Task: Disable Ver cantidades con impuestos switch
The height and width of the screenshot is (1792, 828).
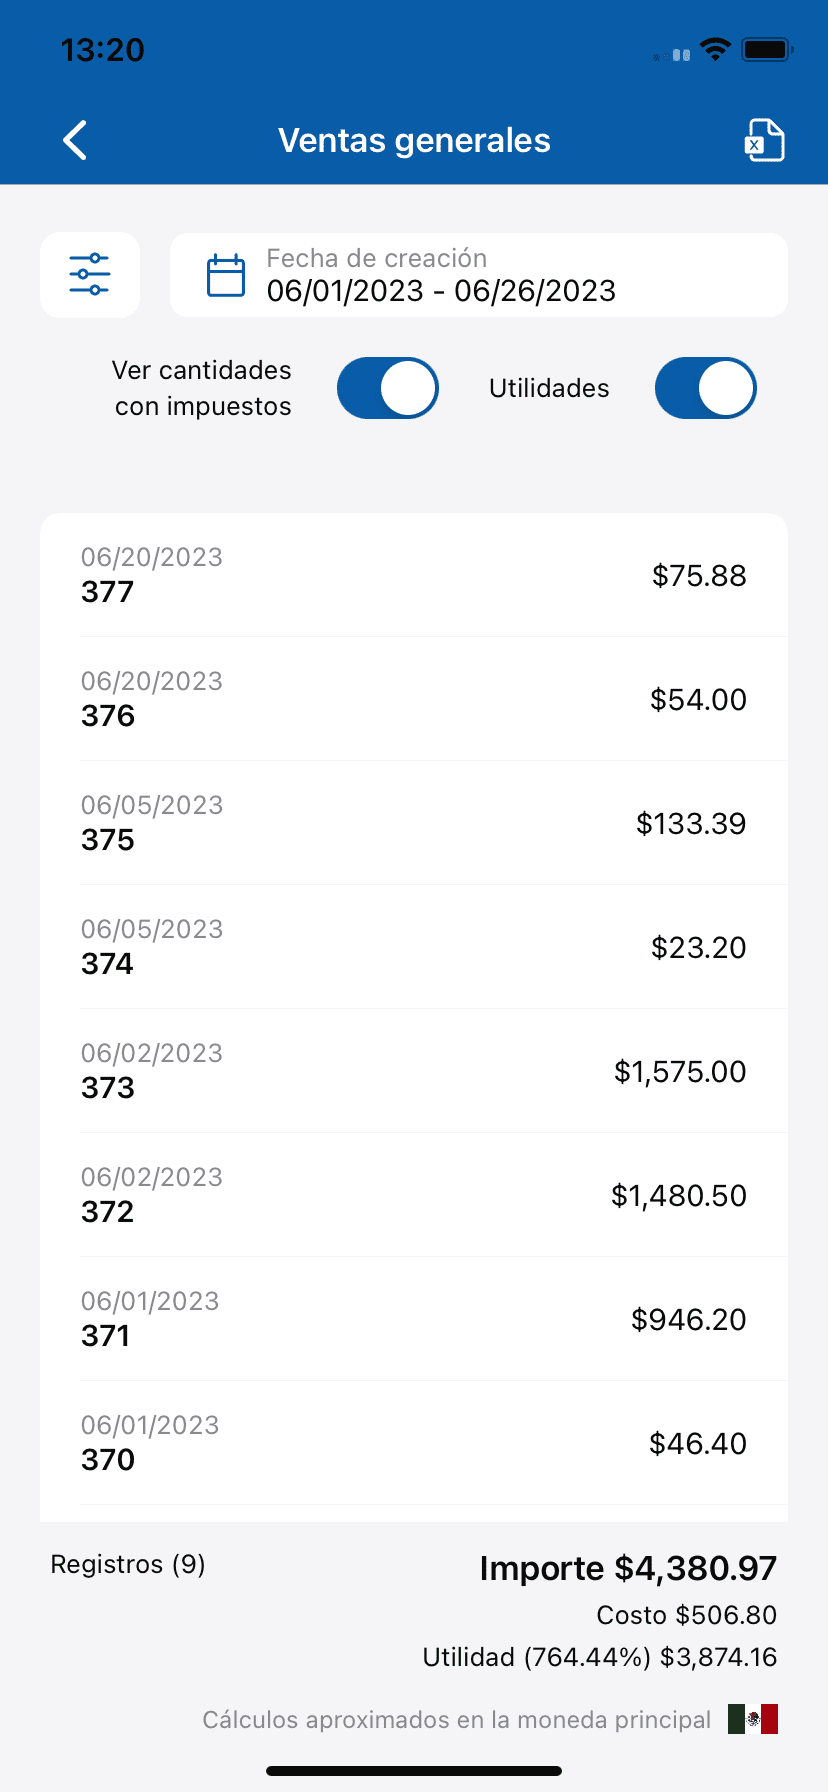Action: point(388,388)
